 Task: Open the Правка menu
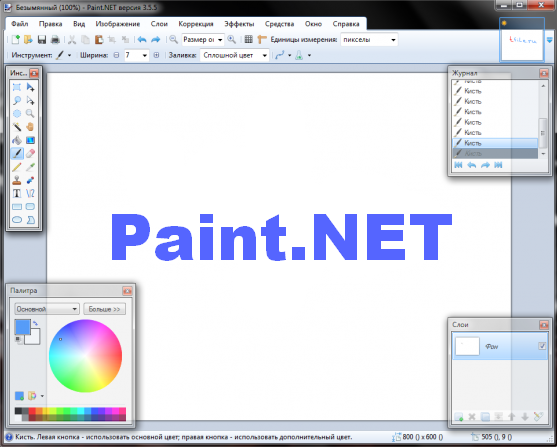(50, 24)
